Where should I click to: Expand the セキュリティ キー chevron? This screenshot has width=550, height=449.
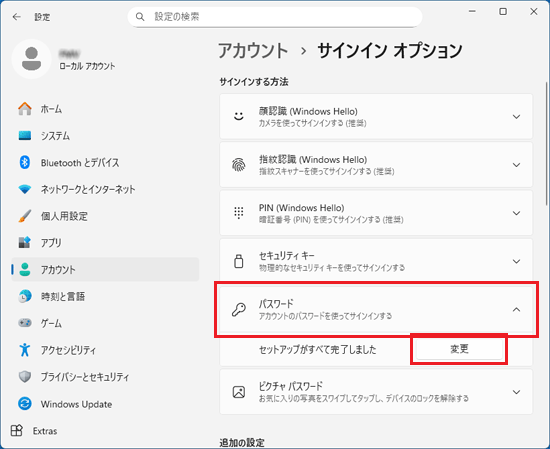(x=516, y=261)
